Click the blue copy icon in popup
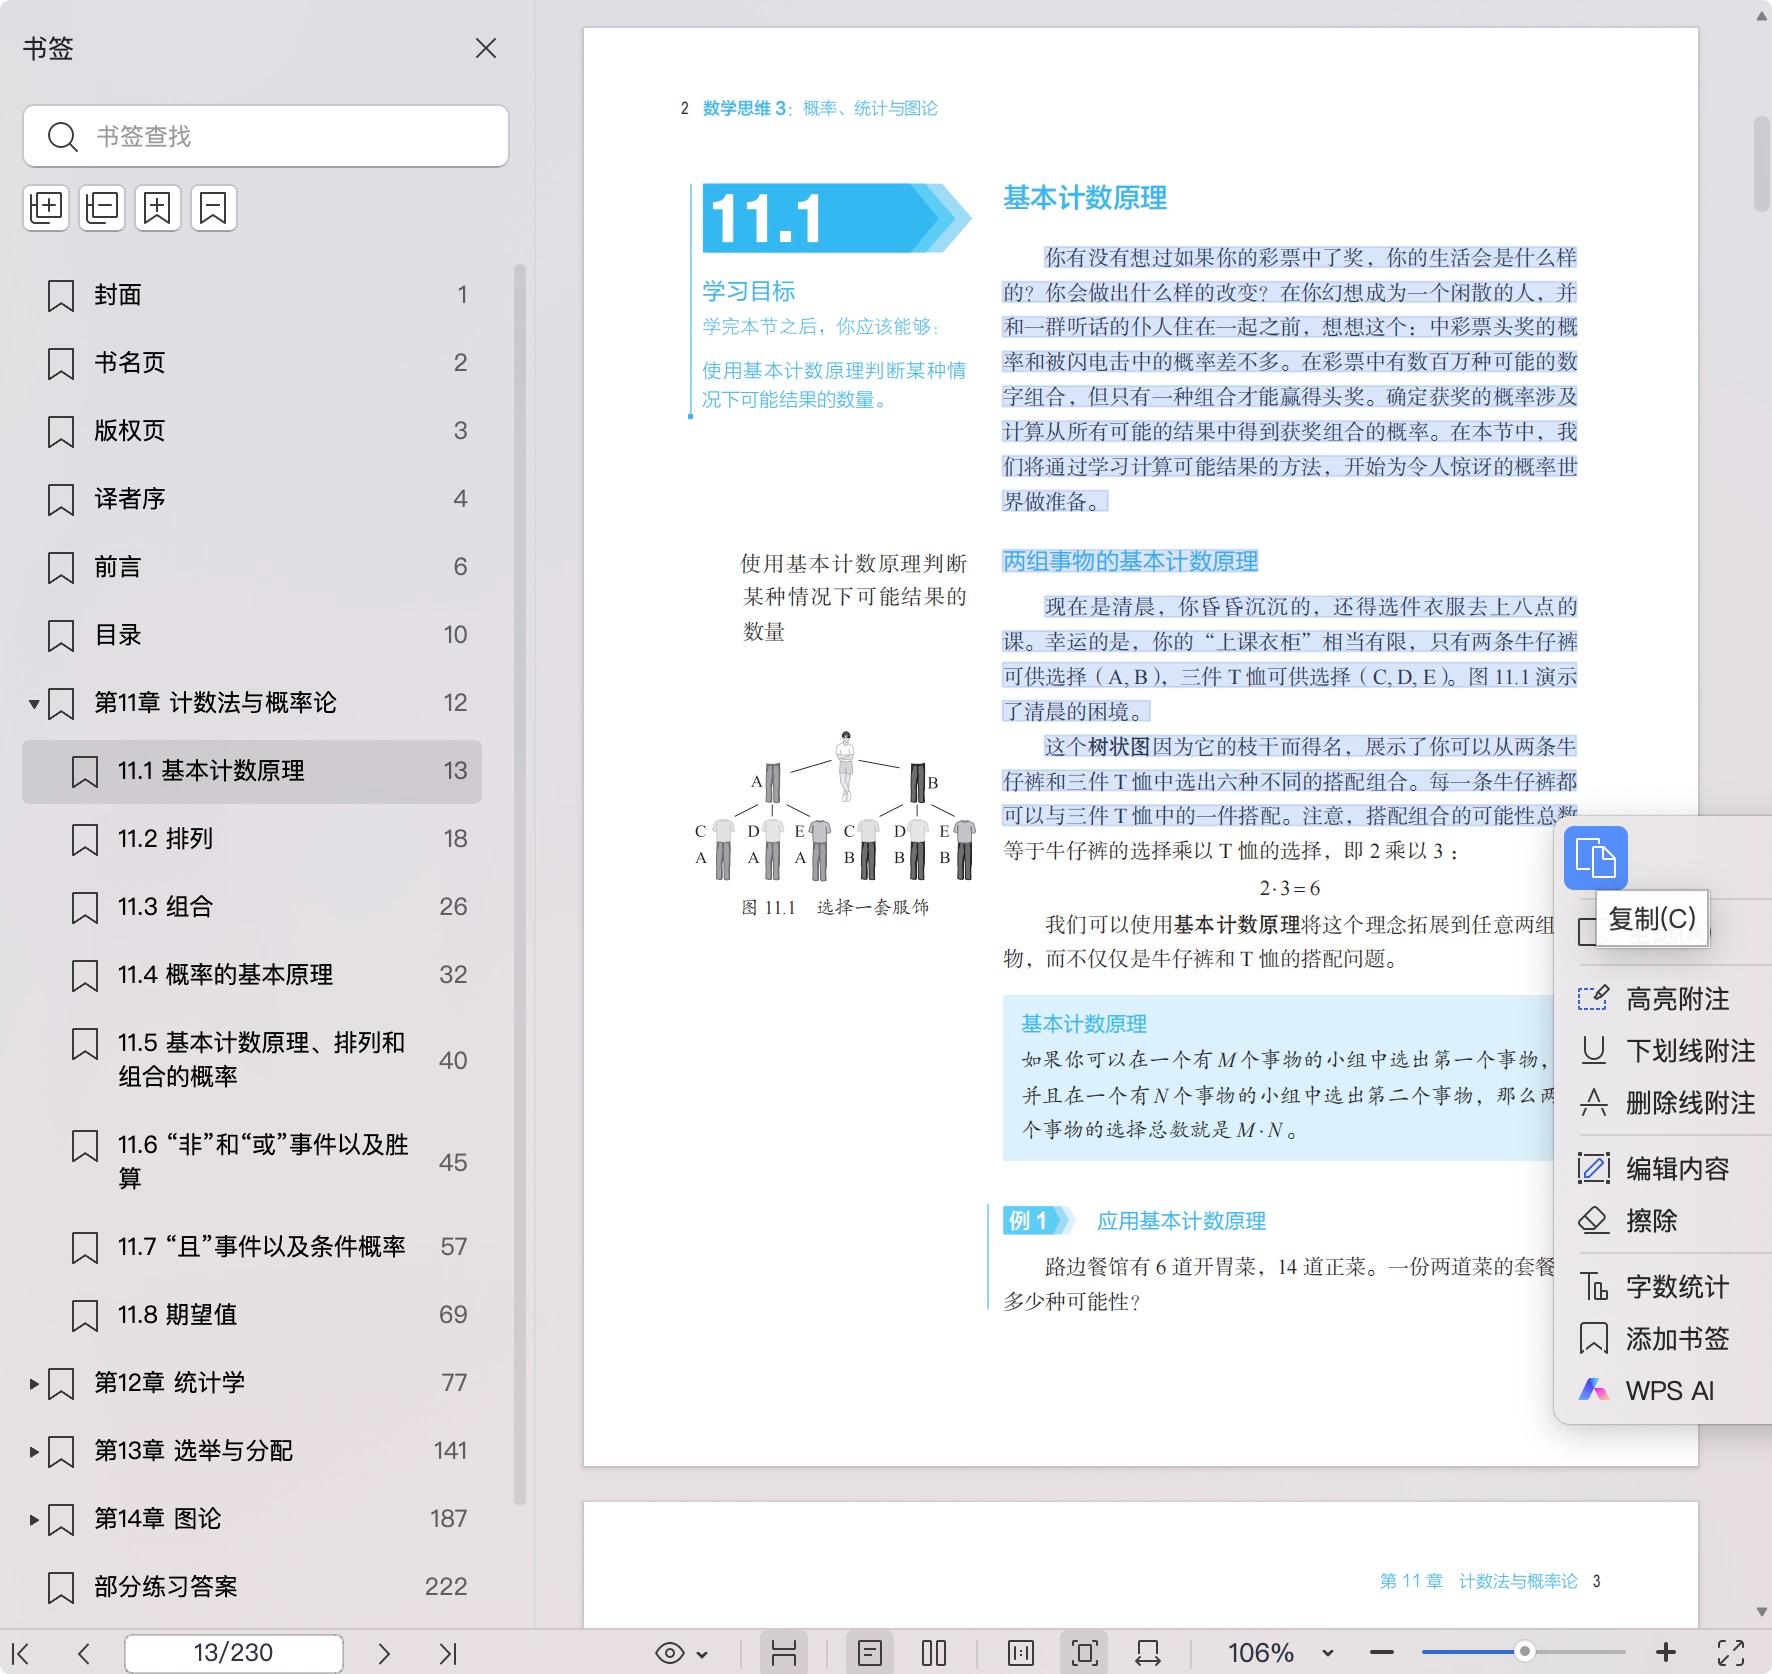1772x1674 pixels. (x=1595, y=858)
